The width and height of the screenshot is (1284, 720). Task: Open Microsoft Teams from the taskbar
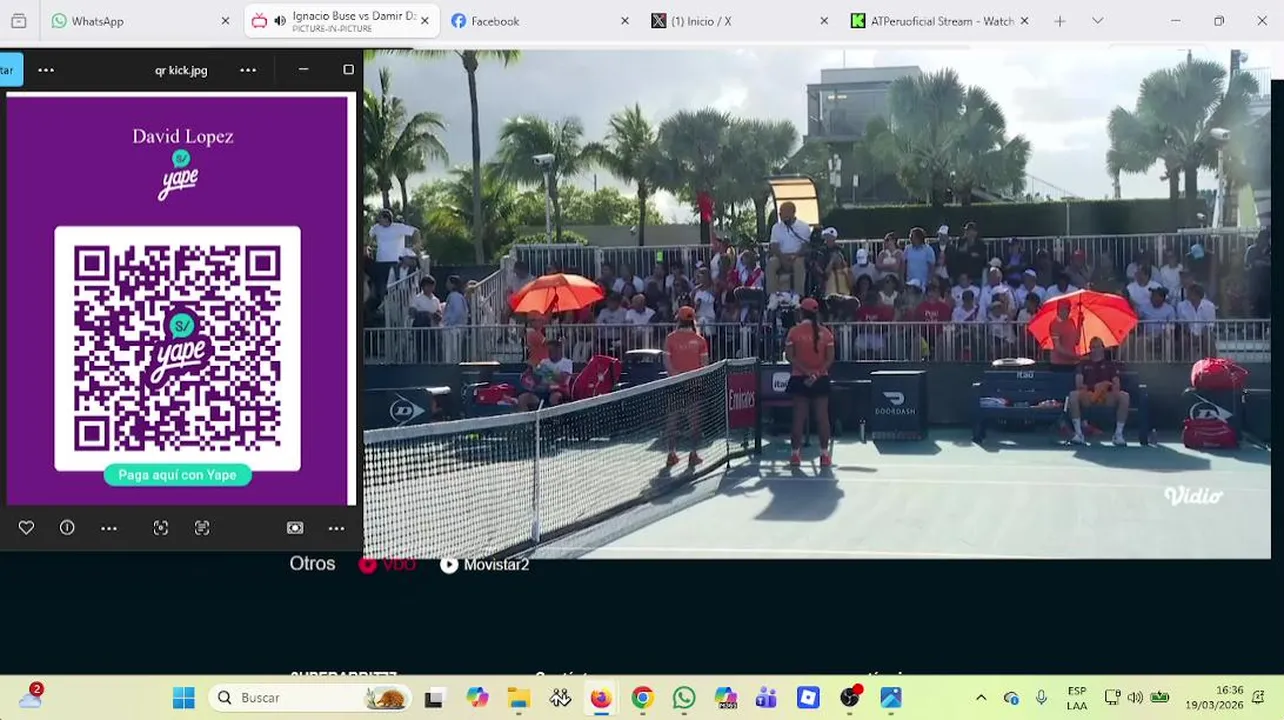tap(767, 698)
